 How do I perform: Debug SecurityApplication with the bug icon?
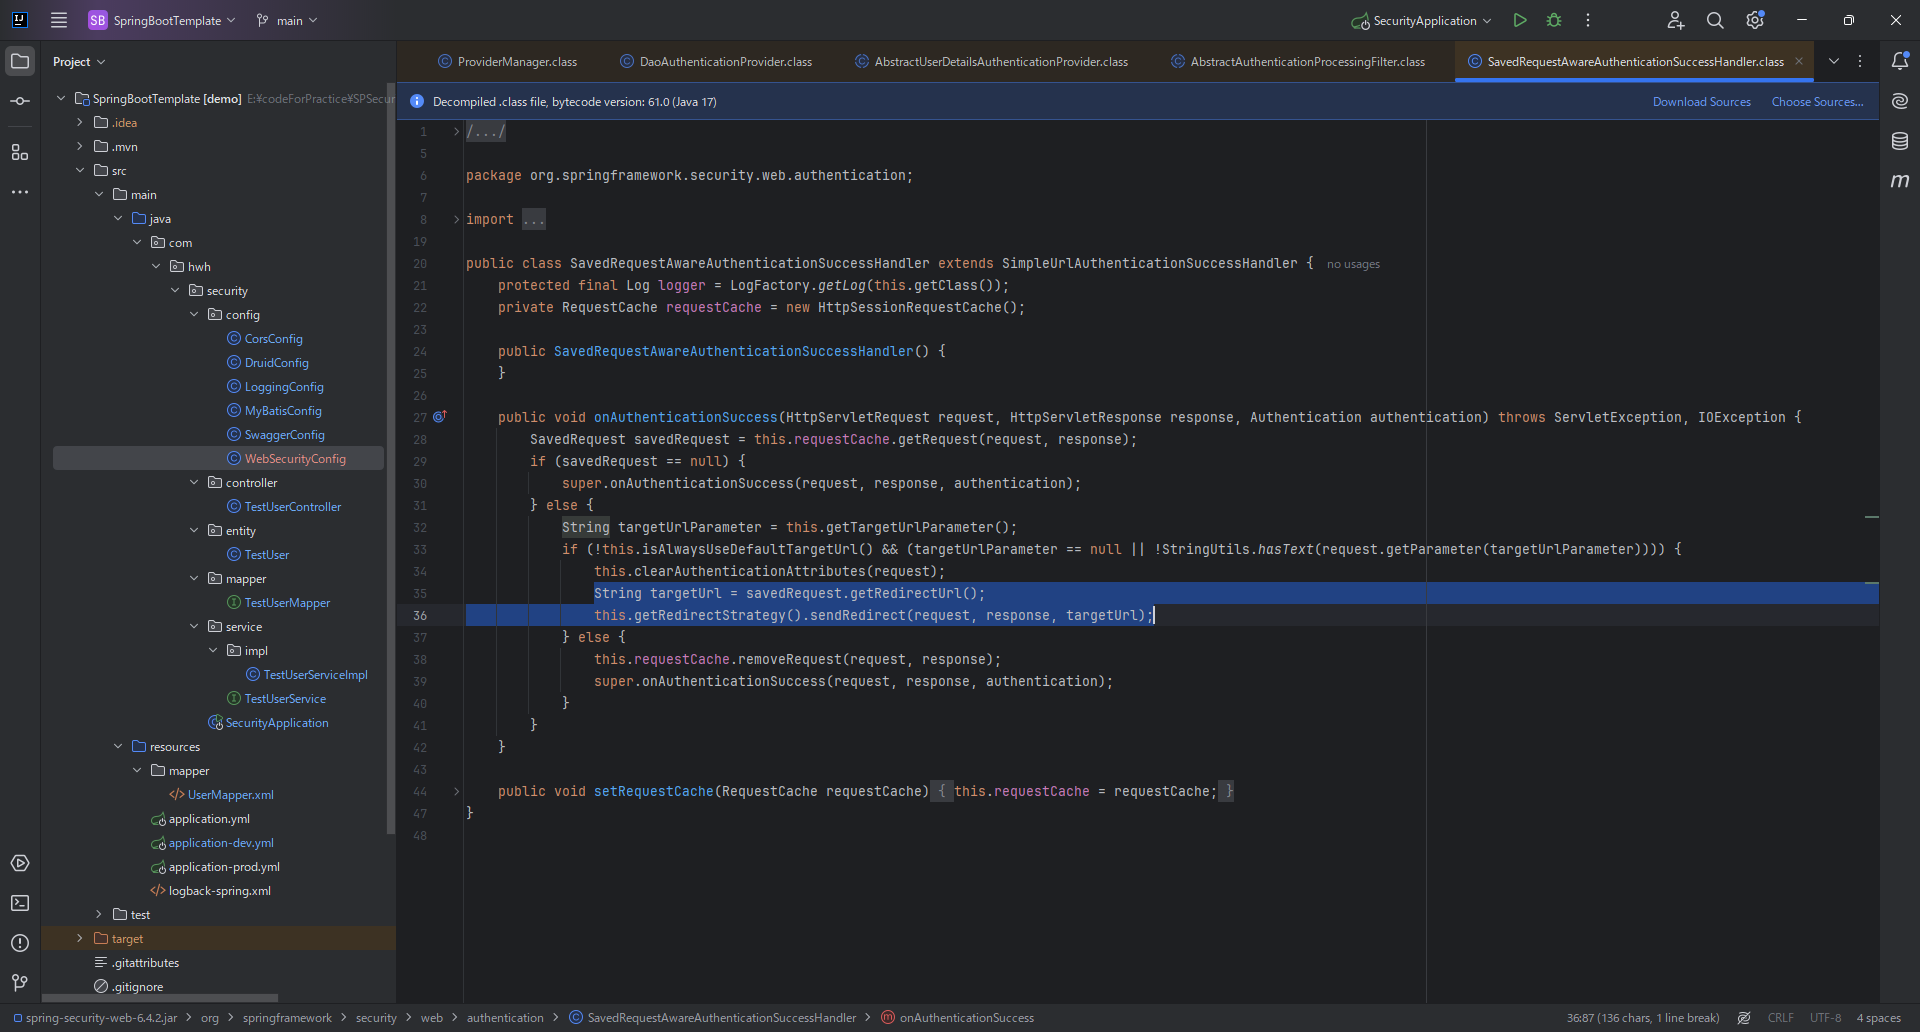[x=1554, y=20]
